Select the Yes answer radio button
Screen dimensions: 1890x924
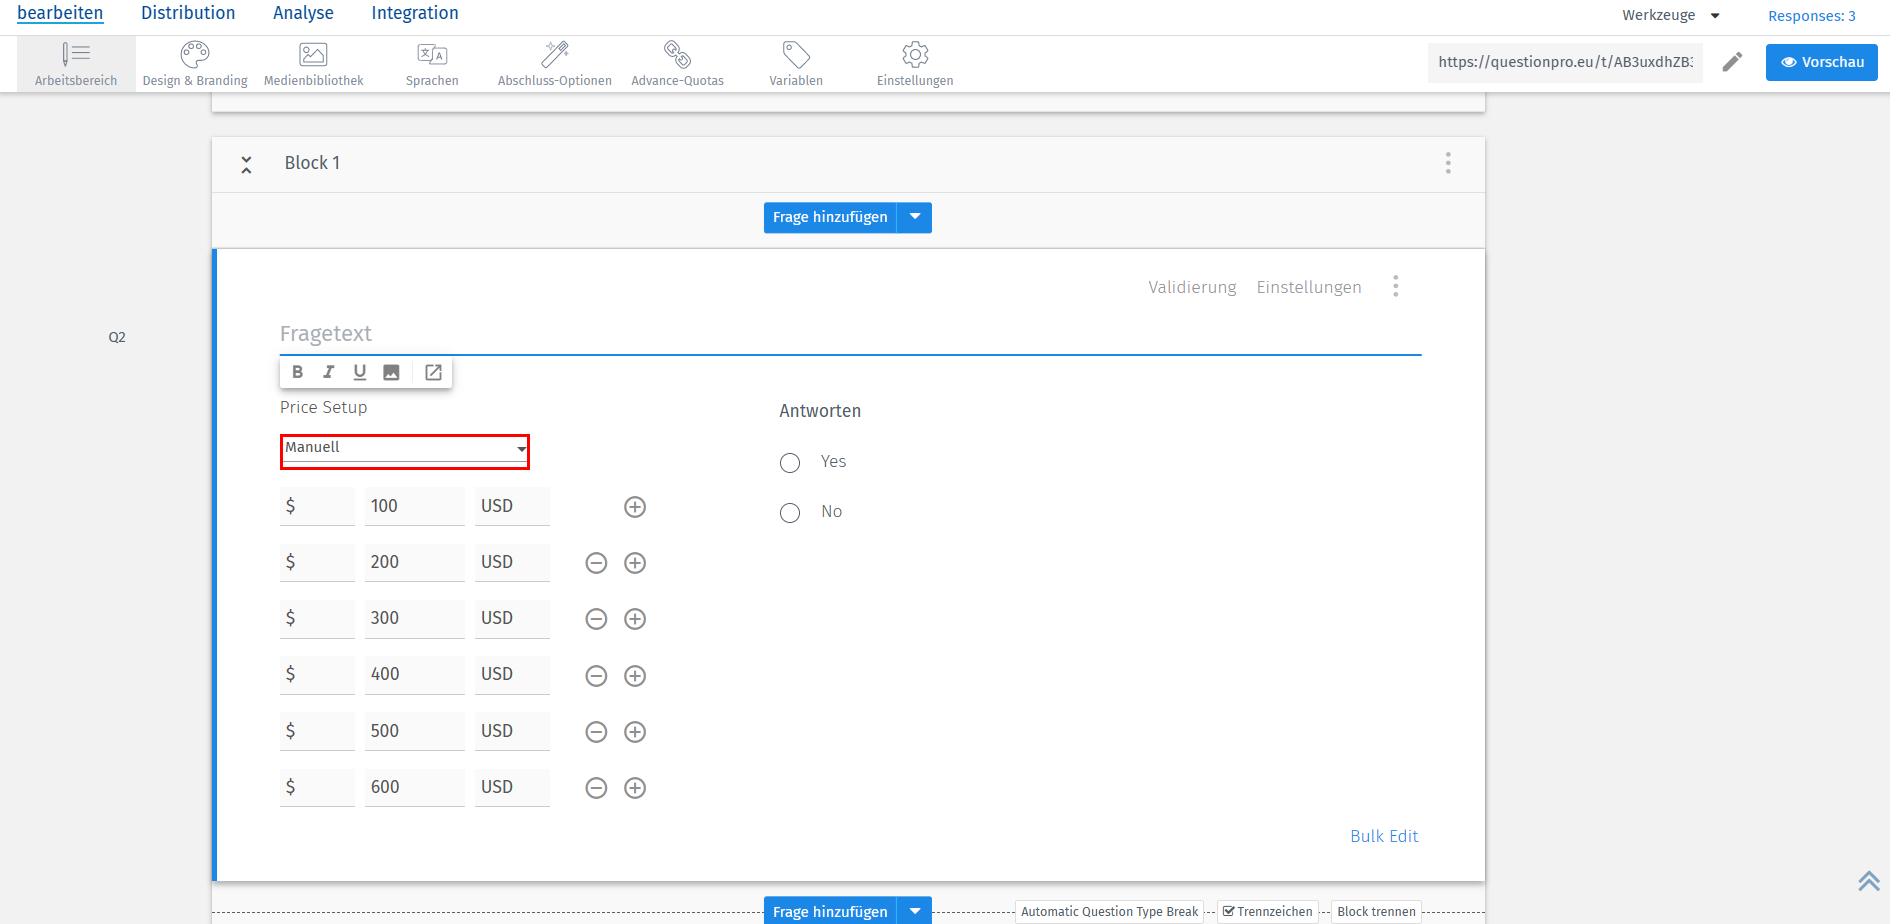coord(790,463)
